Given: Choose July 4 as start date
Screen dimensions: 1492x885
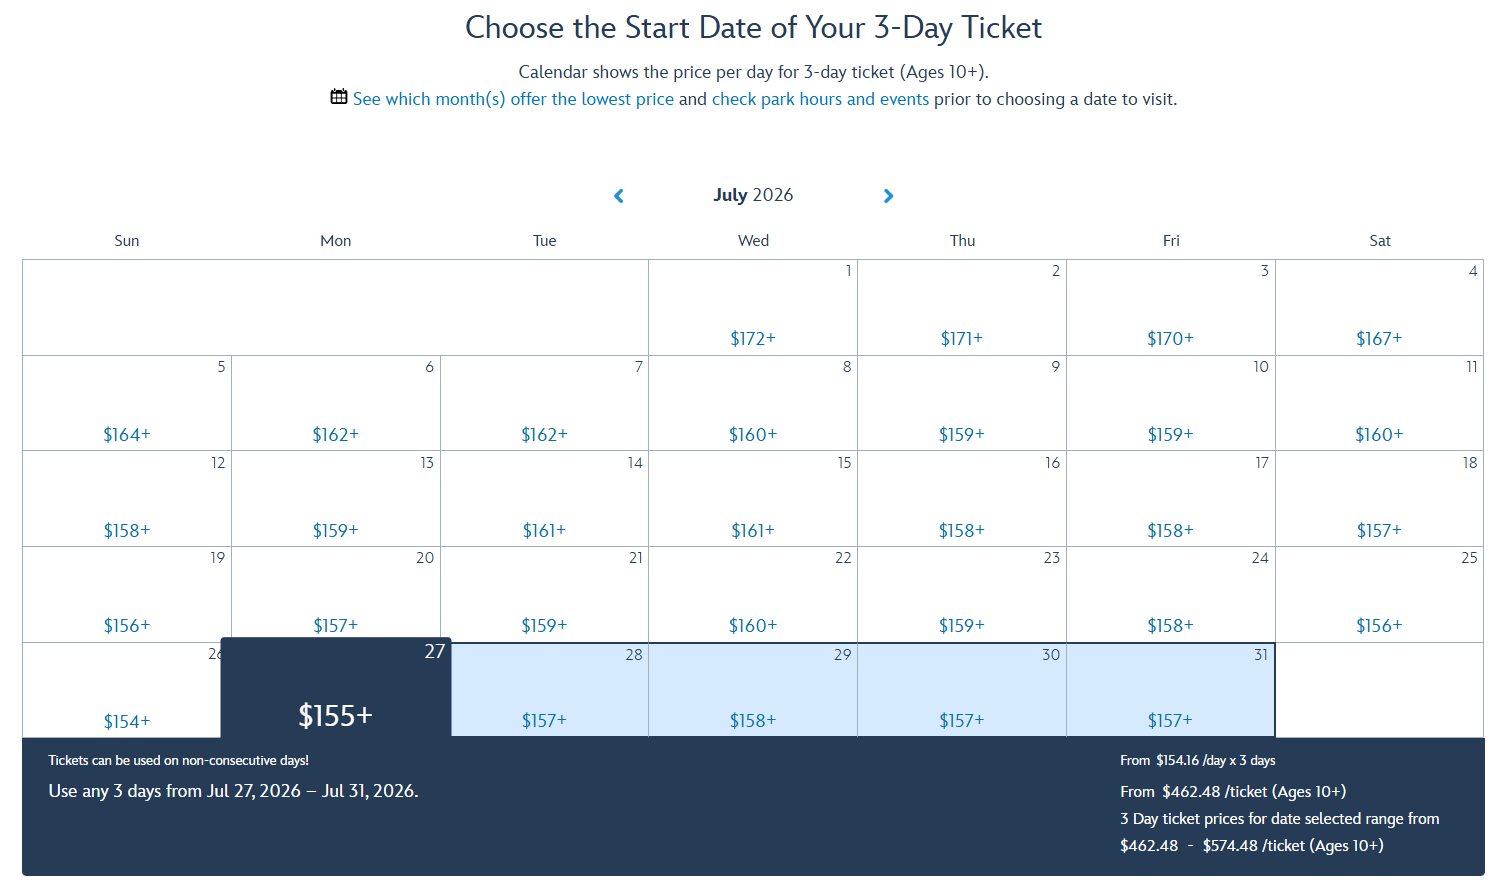Looking at the screenshot, I should (1379, 308).
